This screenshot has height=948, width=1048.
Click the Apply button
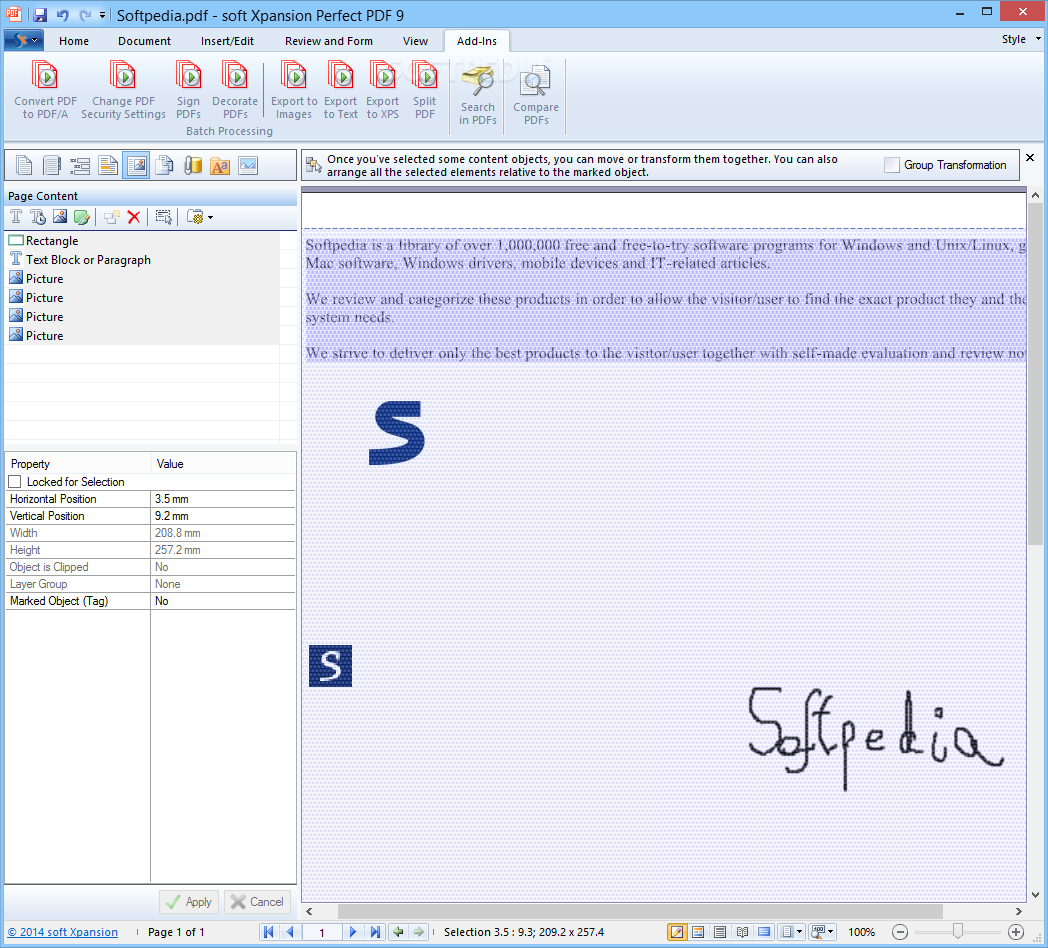pos(189,902)
